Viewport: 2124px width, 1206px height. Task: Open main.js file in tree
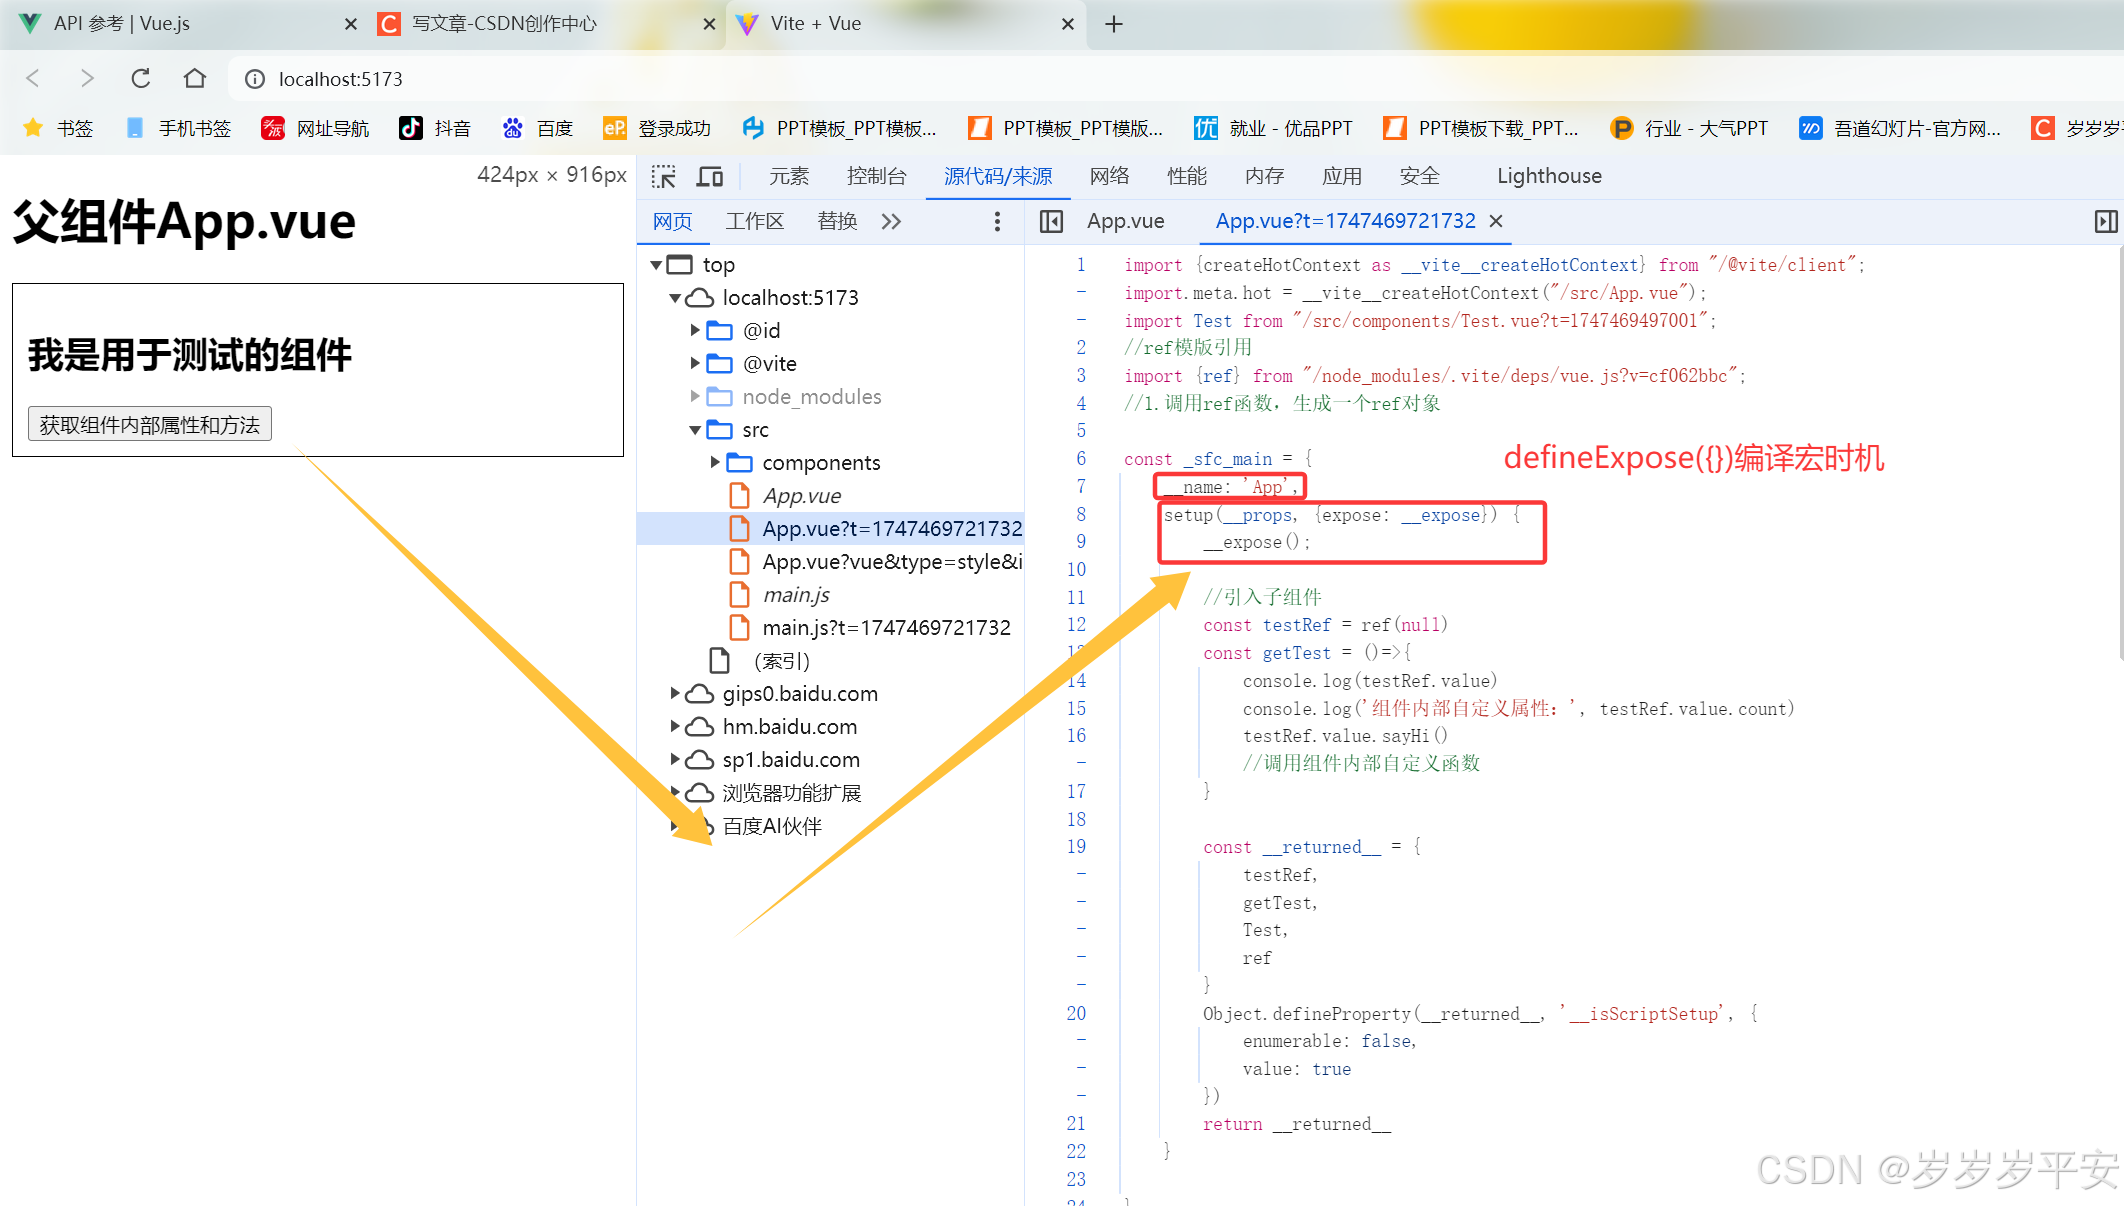click(x=796, y=595)
